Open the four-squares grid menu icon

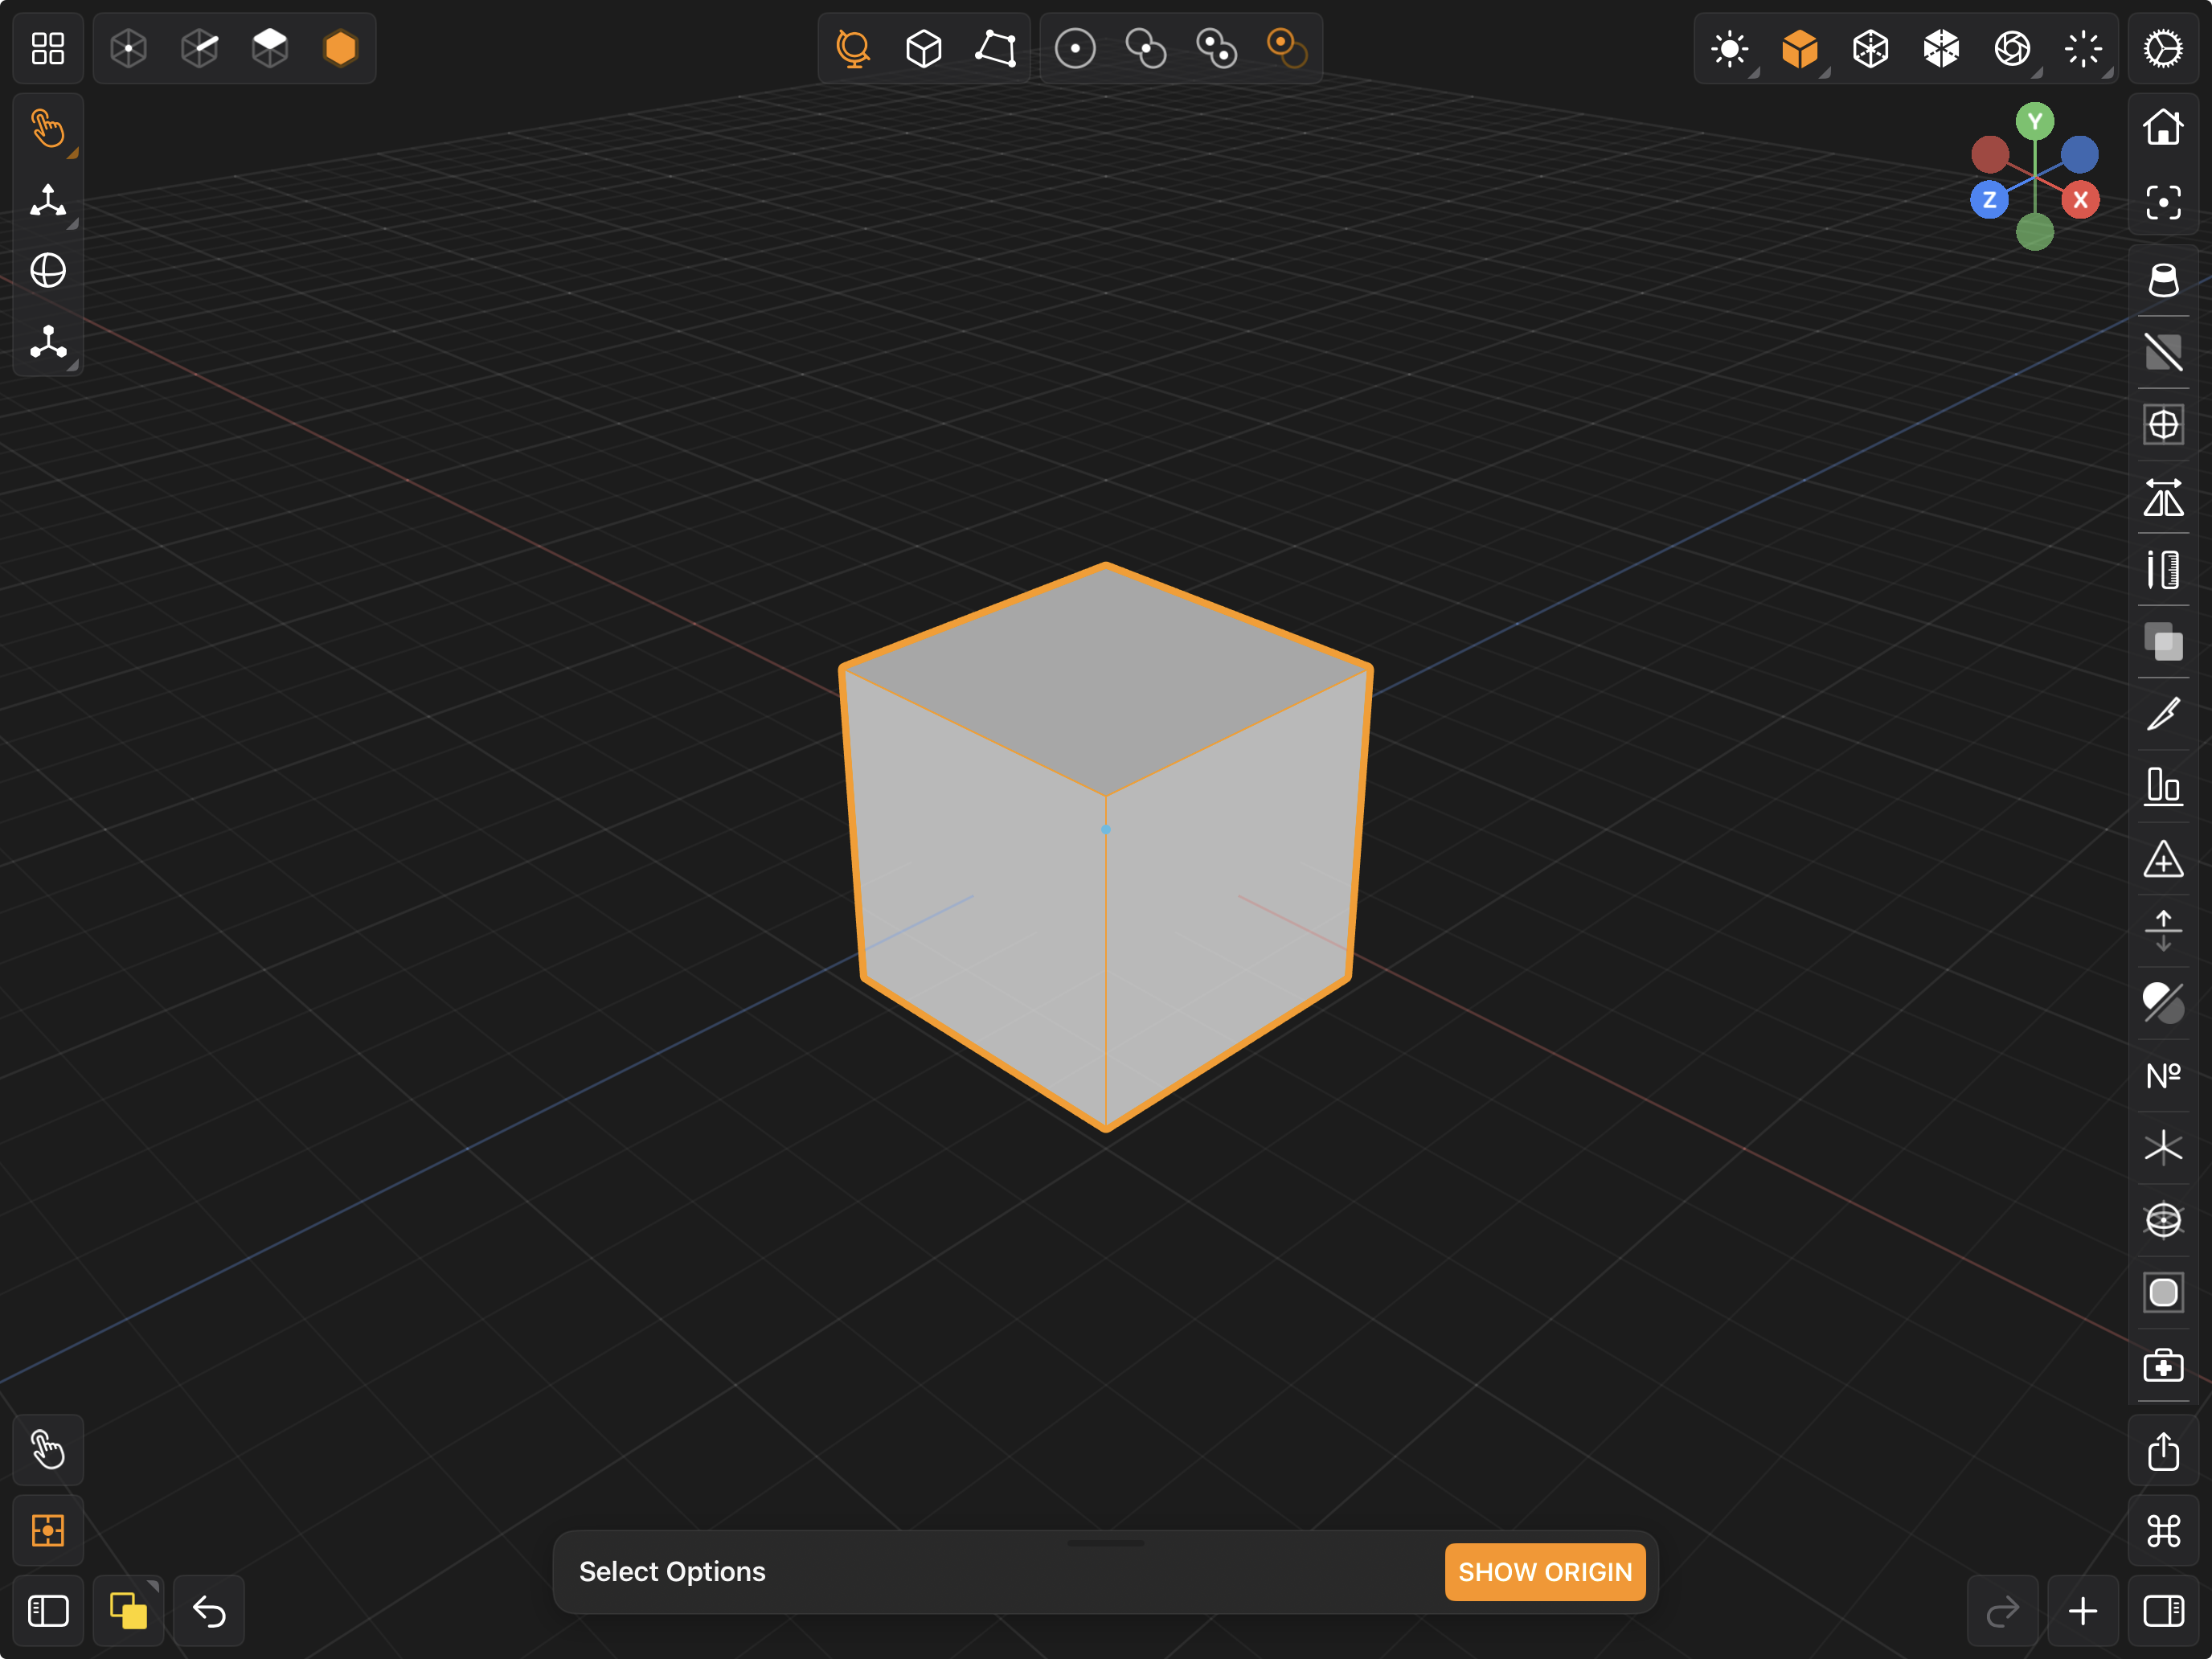point(48,48)
